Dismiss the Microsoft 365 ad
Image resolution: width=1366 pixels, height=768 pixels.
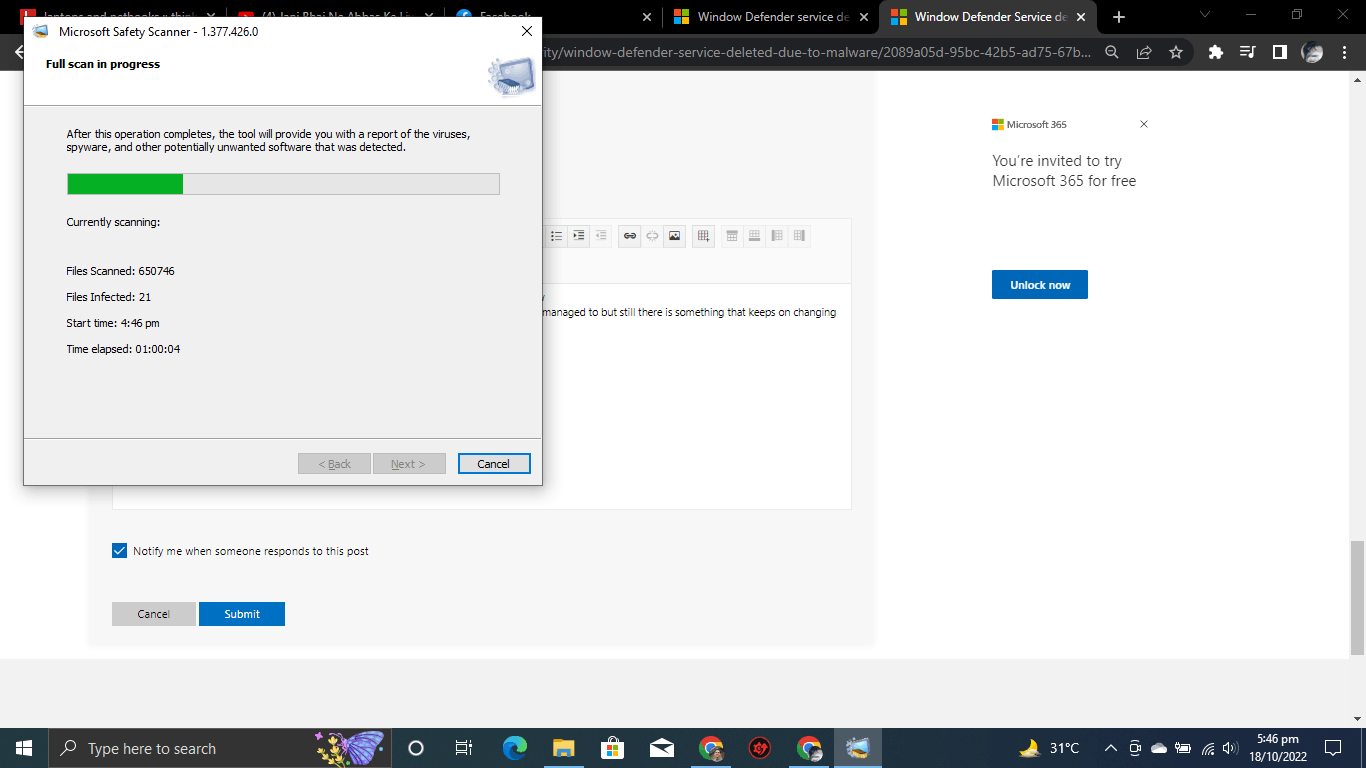1144,124
